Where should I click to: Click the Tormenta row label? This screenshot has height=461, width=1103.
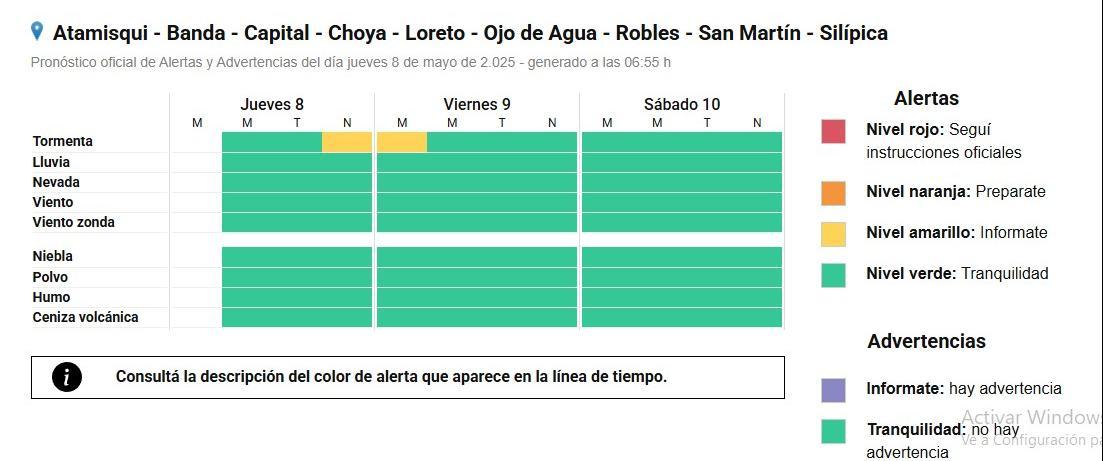[x=62, y=141]
